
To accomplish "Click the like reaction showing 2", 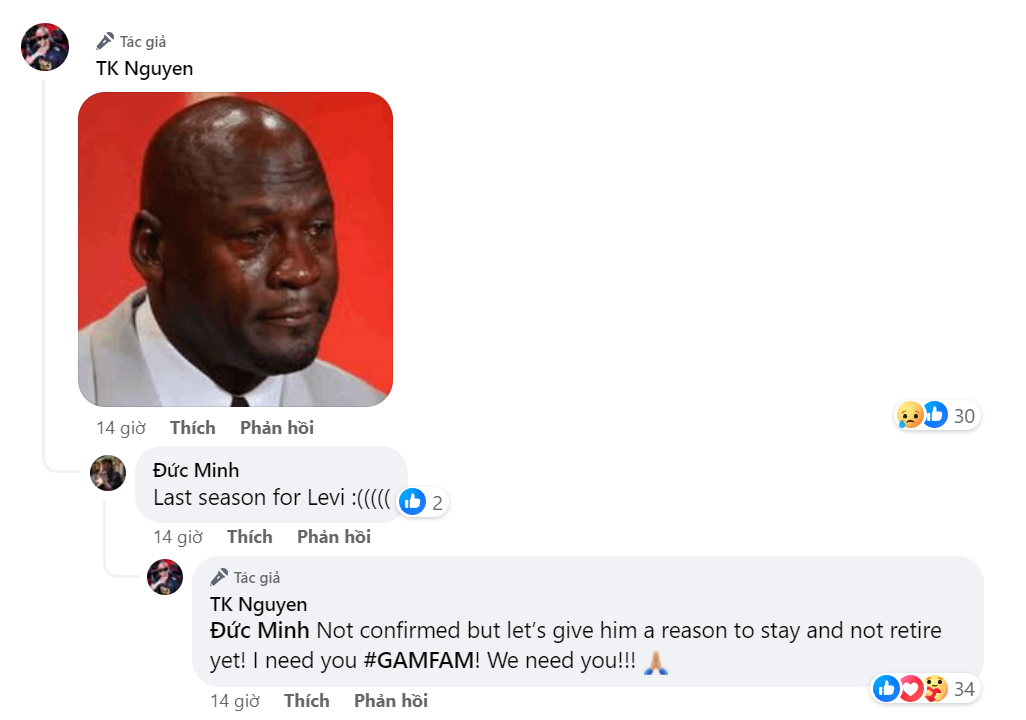I will tap(422, 503).
